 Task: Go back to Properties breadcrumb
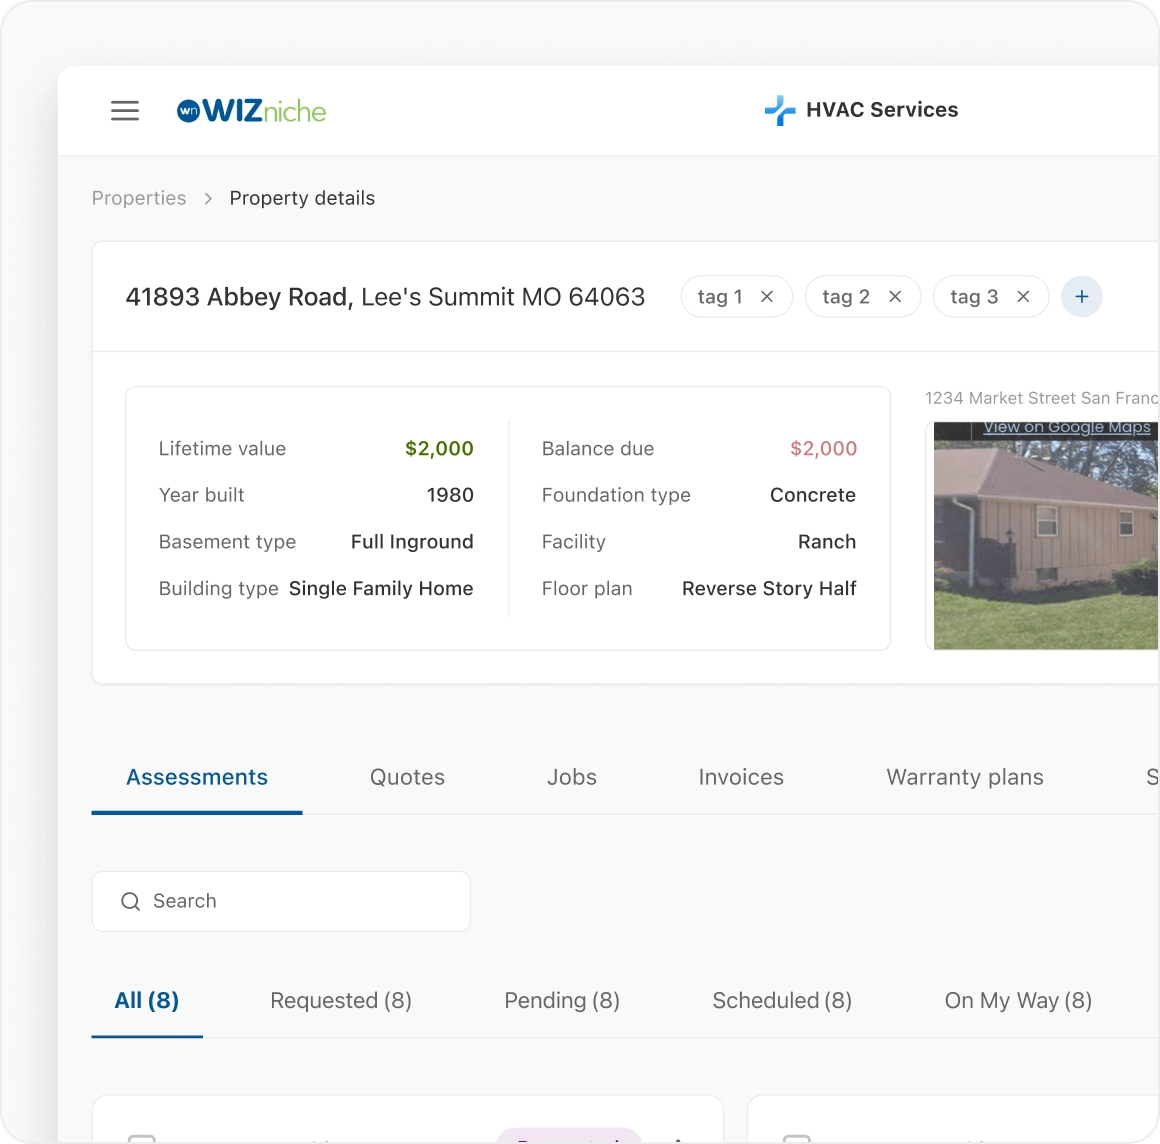pos(139,198)
